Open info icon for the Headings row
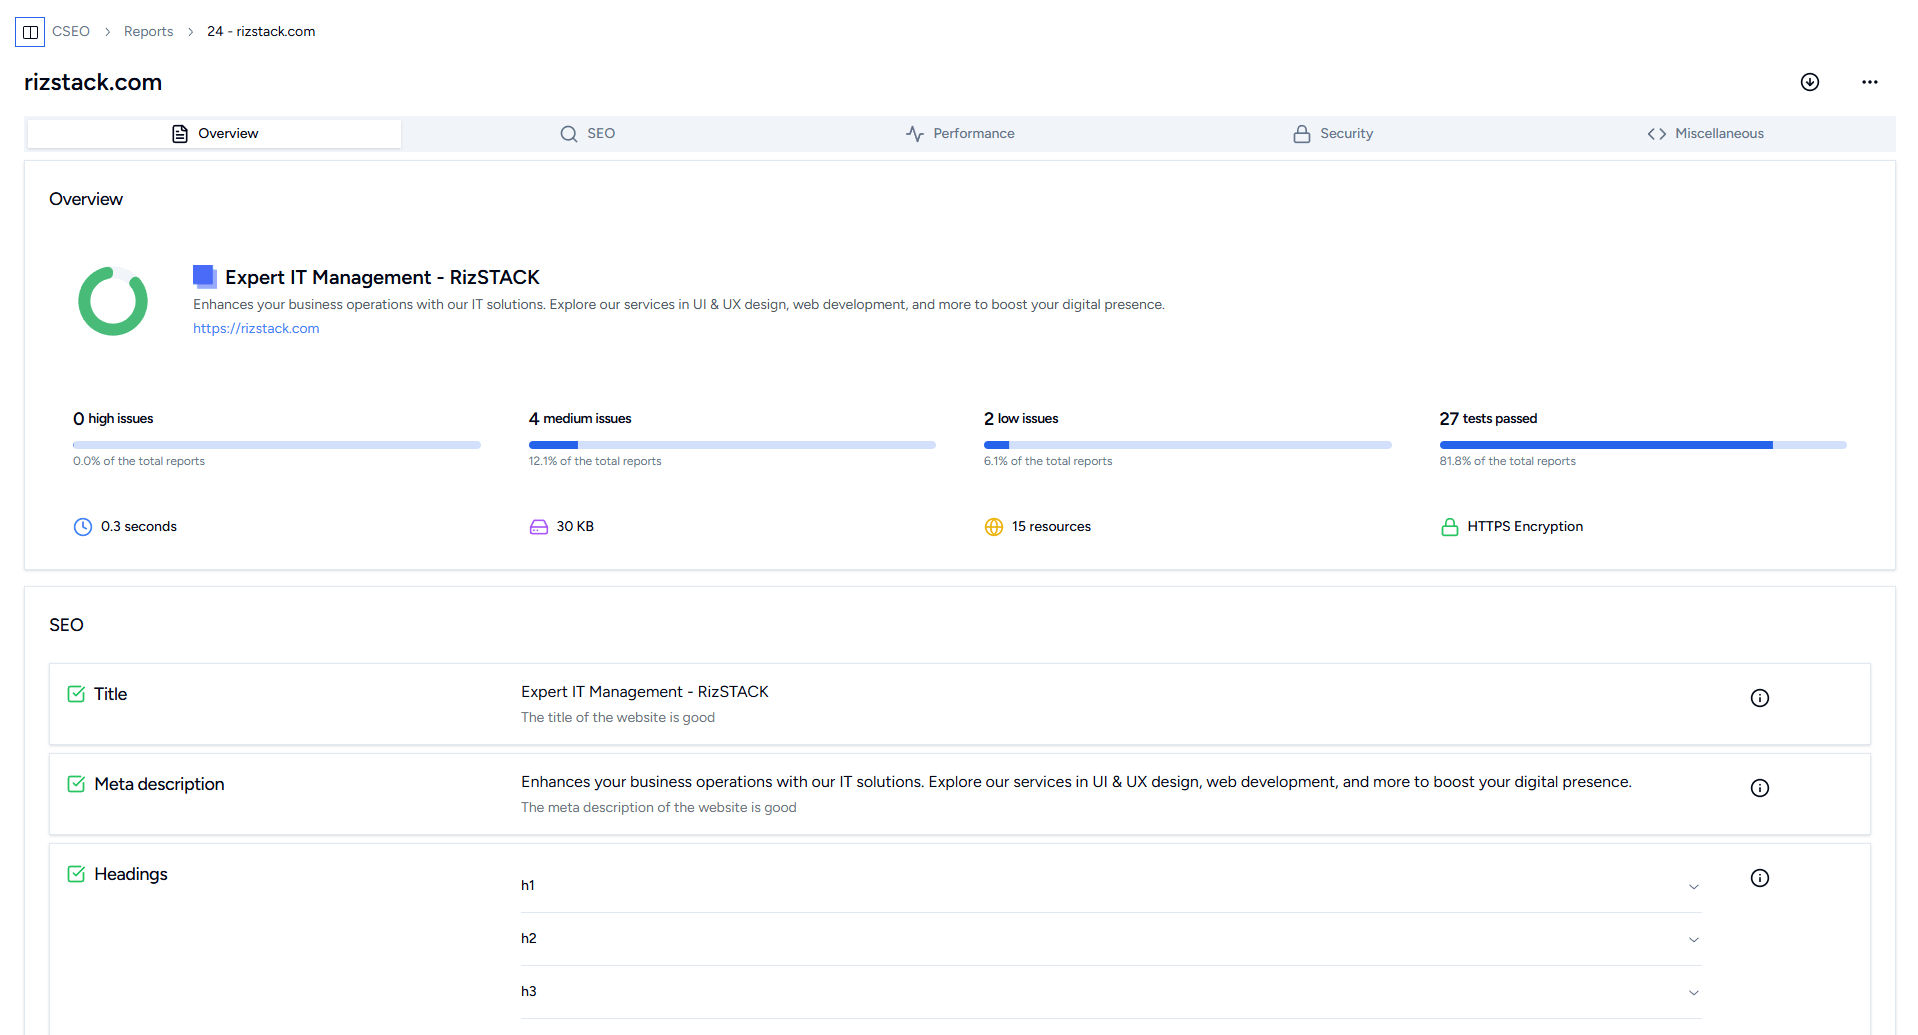Viewport: 1918px width, 1035px height. (1759, 878)
